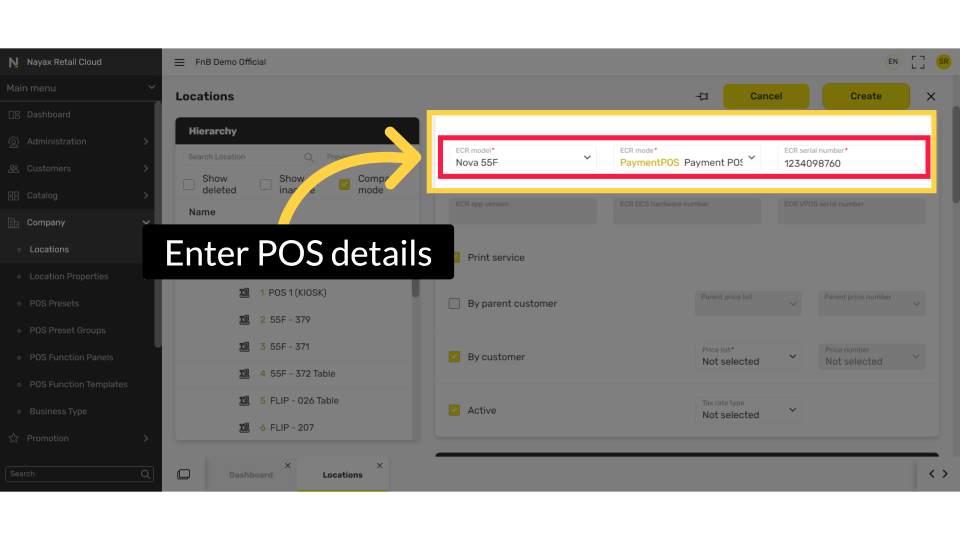Open the ECR mode dropdown
The image size is (960, 540).
click(x=687, y=158)
